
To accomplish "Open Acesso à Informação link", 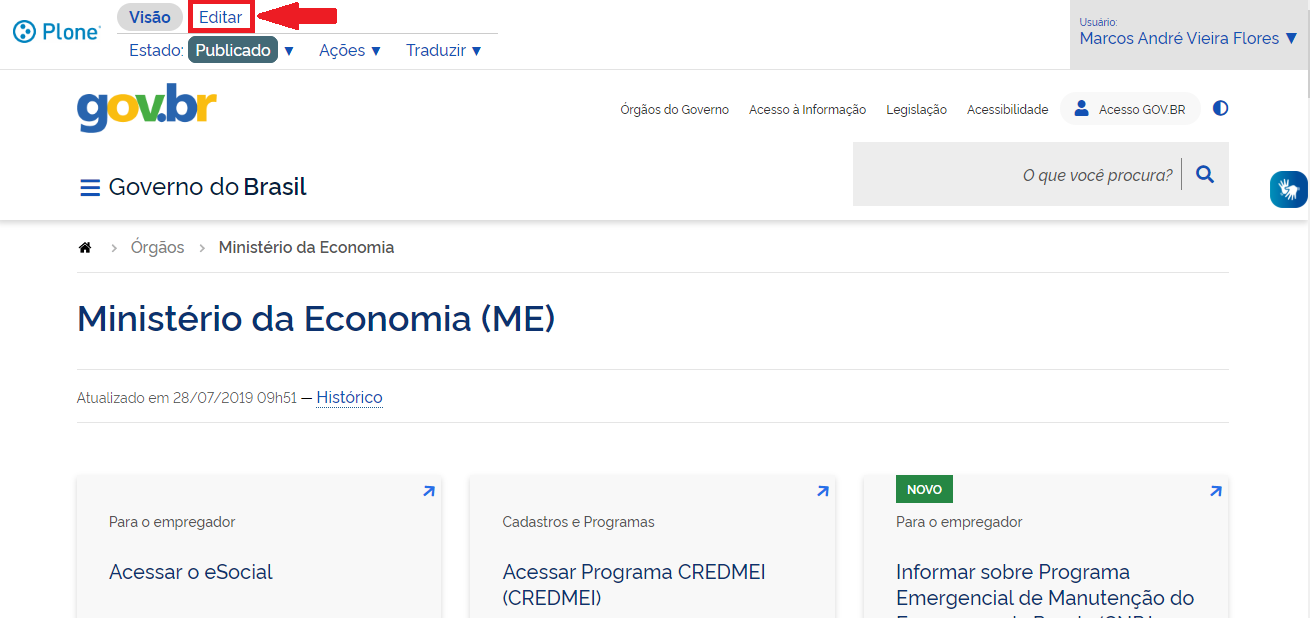I will coord(808,110).
